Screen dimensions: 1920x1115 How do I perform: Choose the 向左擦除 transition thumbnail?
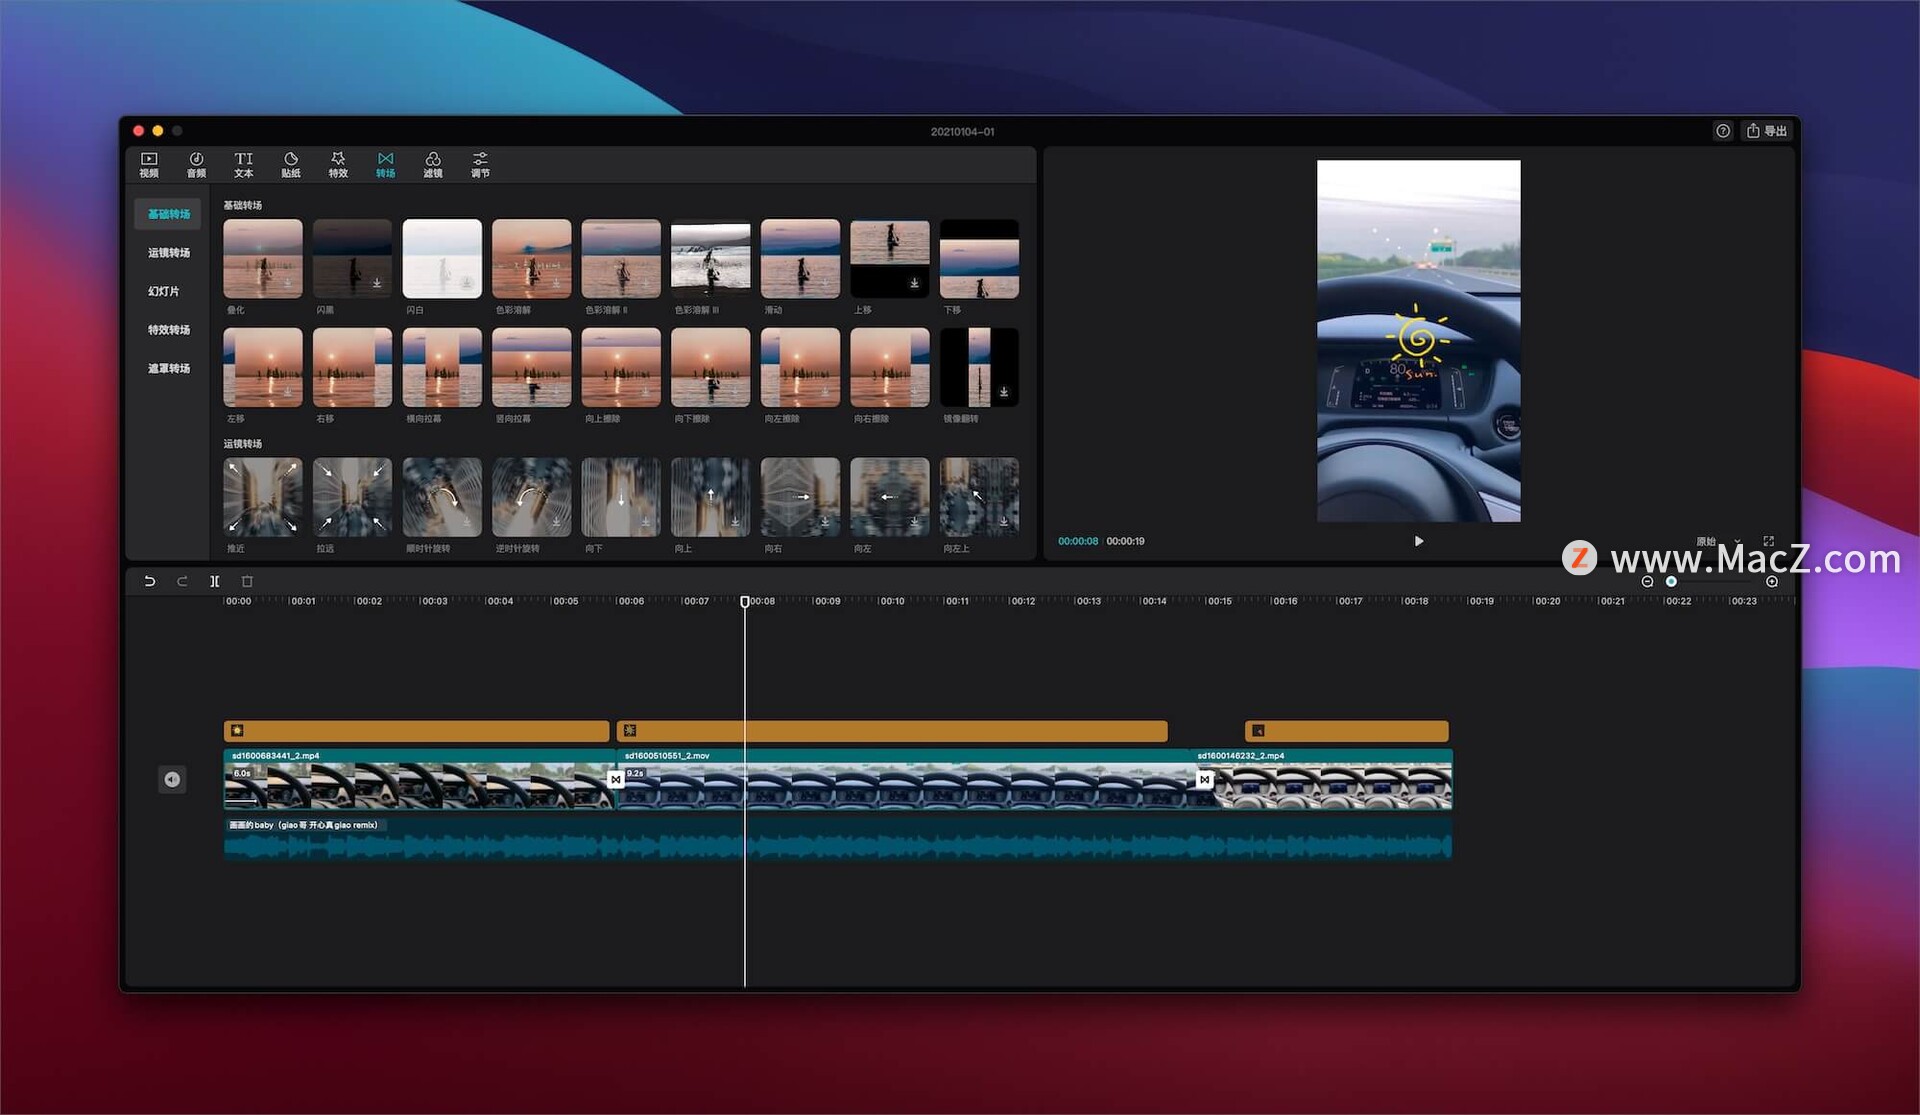pyautogui.click(x=800, y=367)
